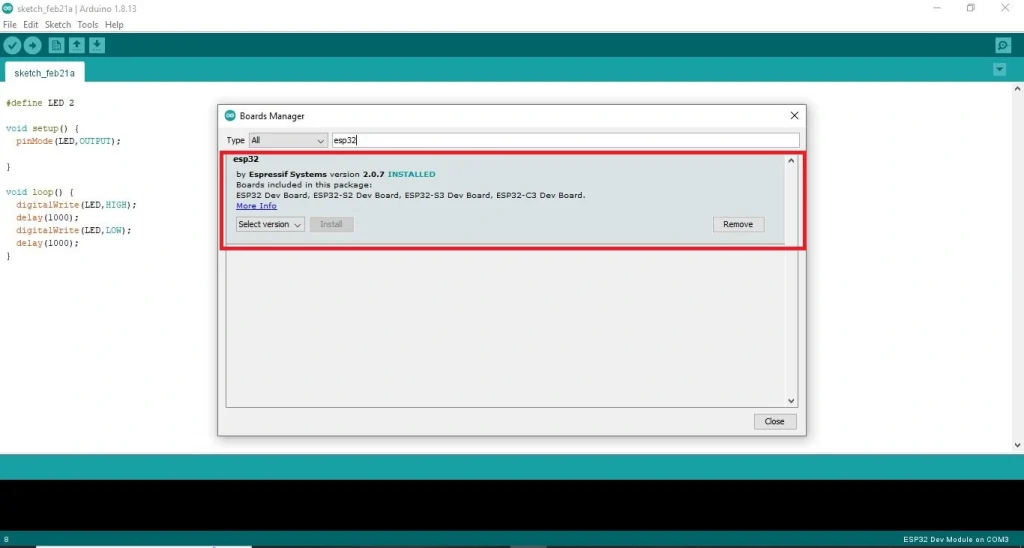Viewport: 1024px width, 548px height.
Task: Minimize the Arduino IDE window
Action: point(937,8)
